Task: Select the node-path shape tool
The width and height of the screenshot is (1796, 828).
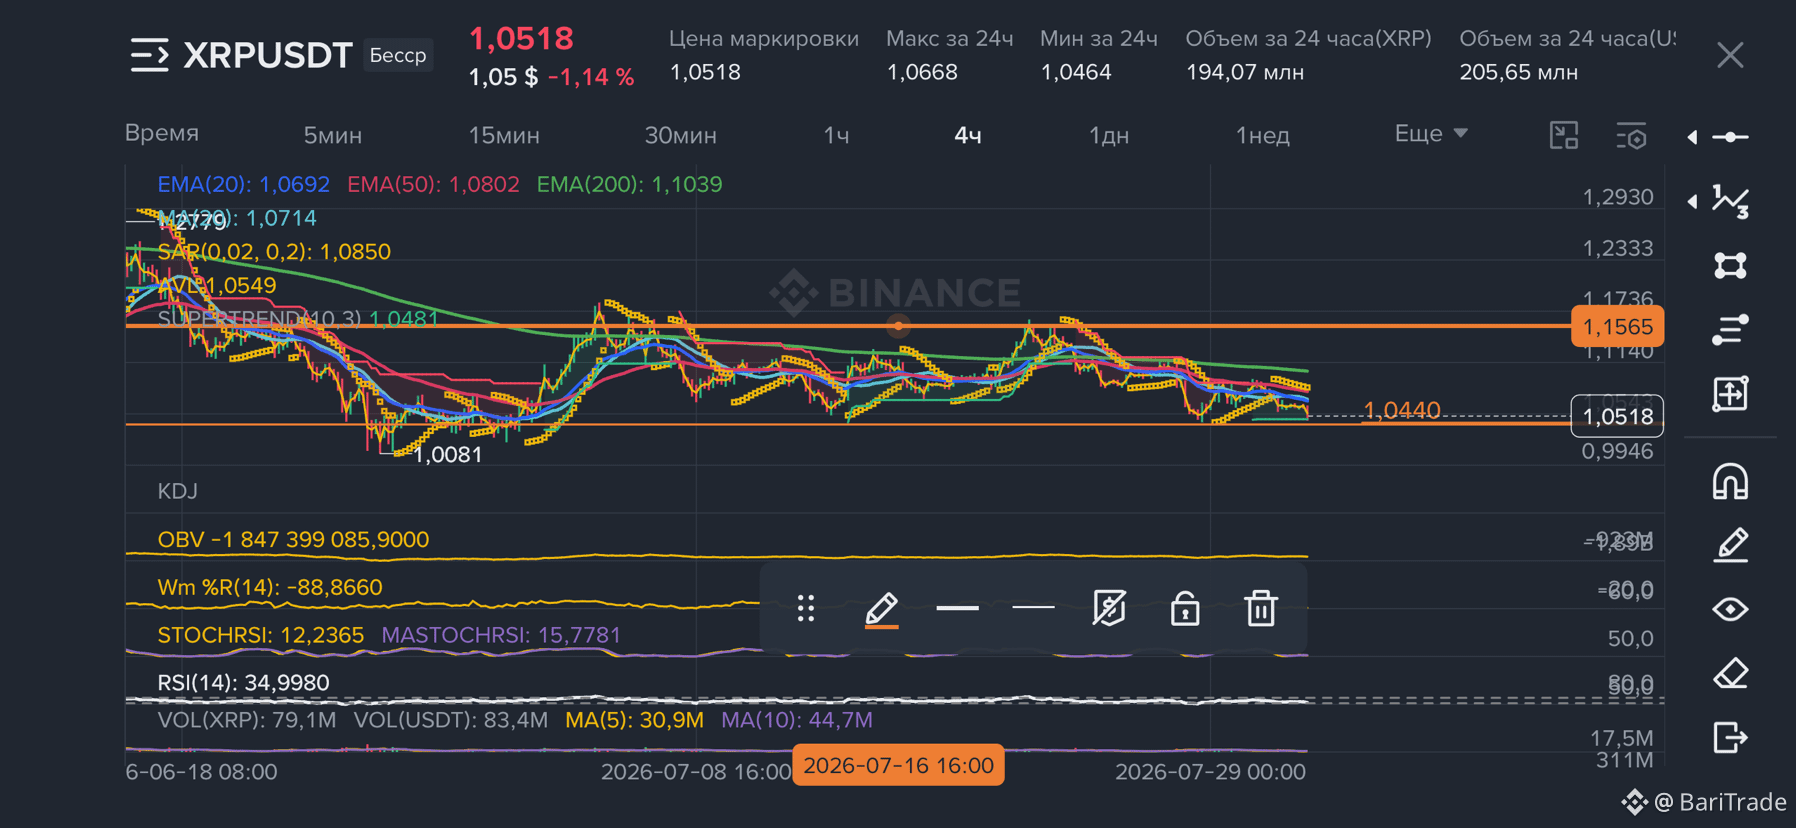Action: 1730,265
